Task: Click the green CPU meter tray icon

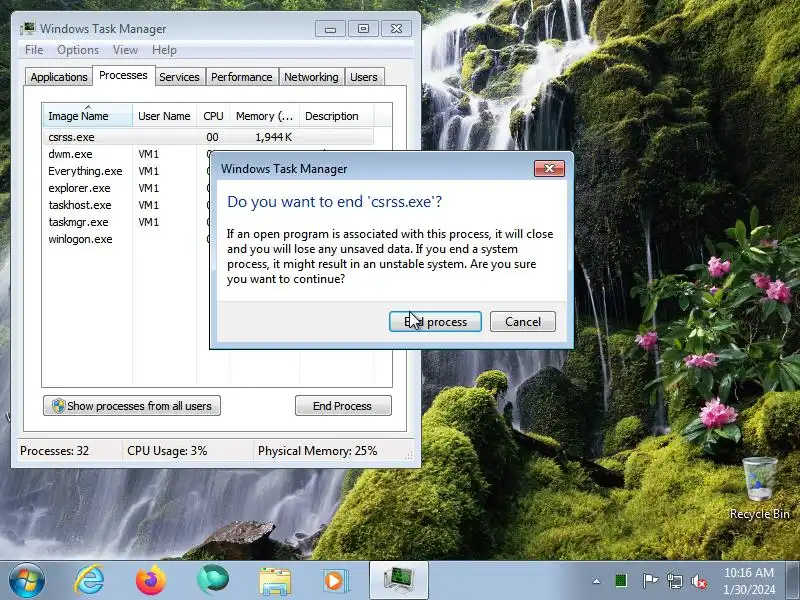Action: (x=621, y=581)
